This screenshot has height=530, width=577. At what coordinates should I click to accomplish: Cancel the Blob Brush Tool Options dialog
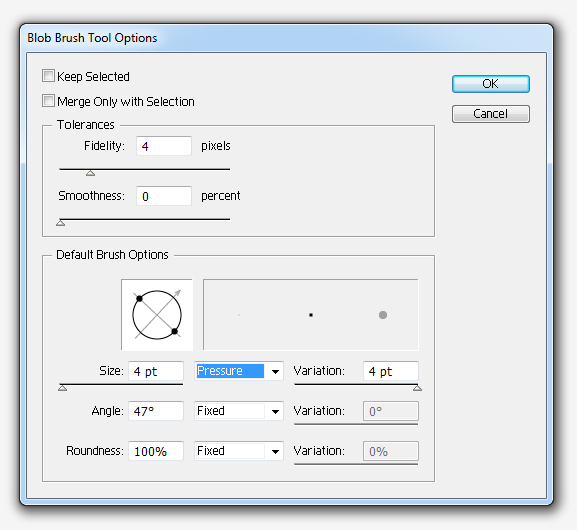click(491, 114)
